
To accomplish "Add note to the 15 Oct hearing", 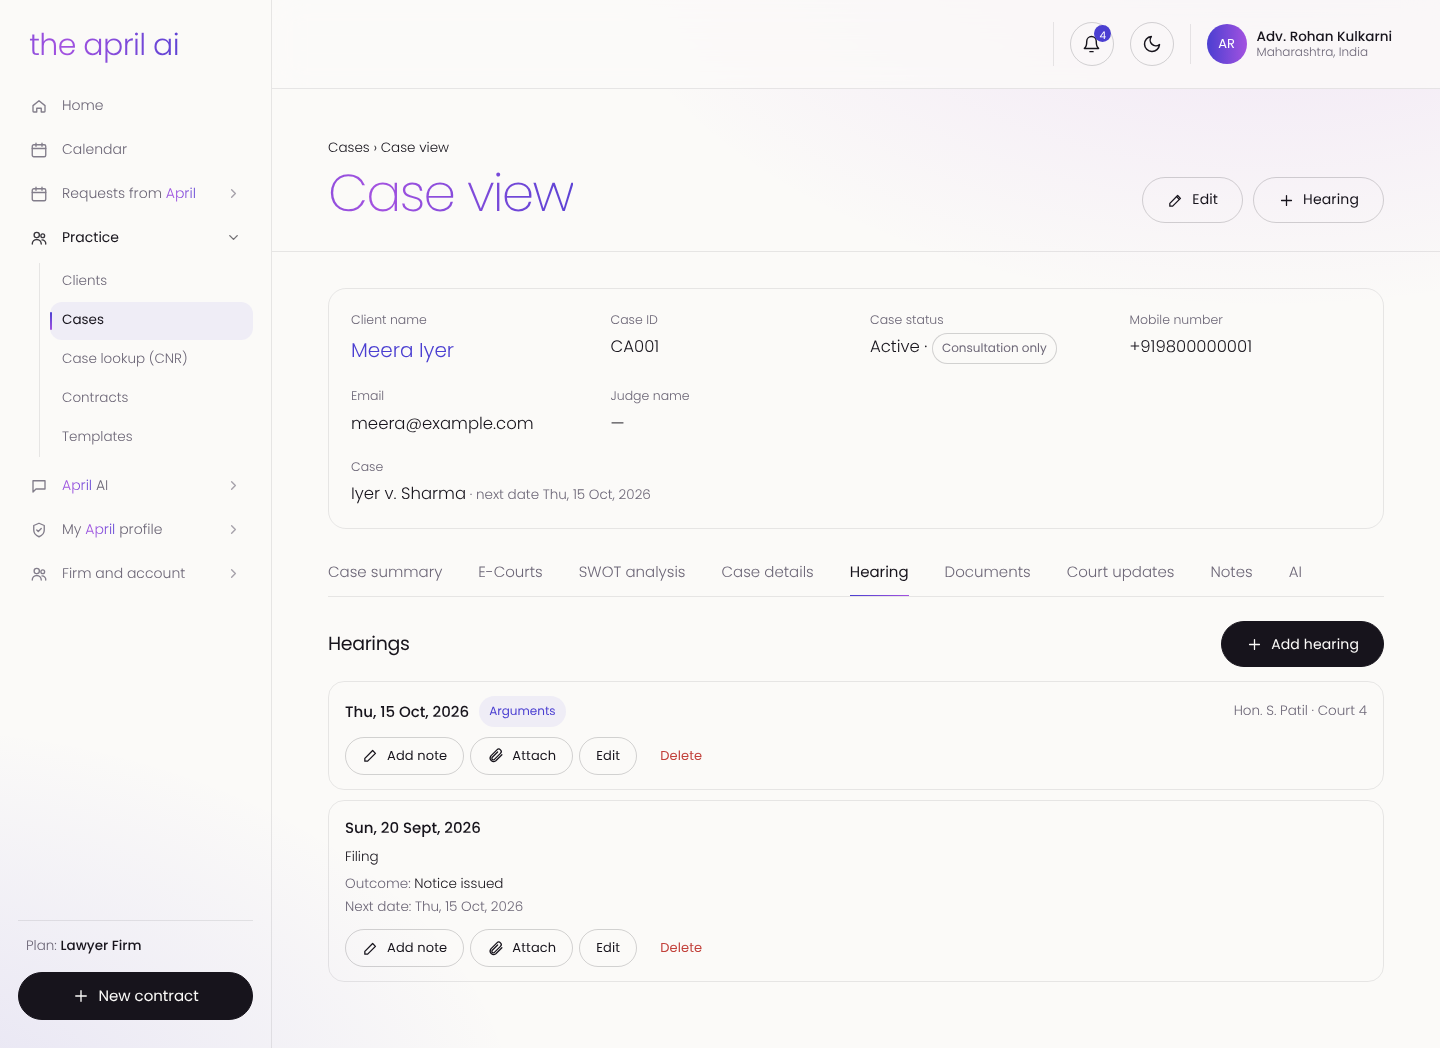I will click(x=404, y=756).
